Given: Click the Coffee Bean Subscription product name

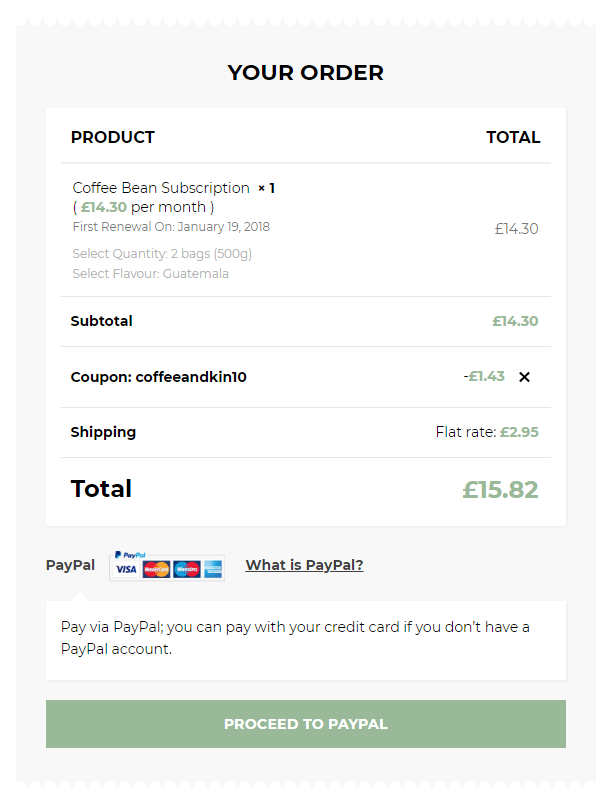Looking at the screenshot, I should point(161,188).
